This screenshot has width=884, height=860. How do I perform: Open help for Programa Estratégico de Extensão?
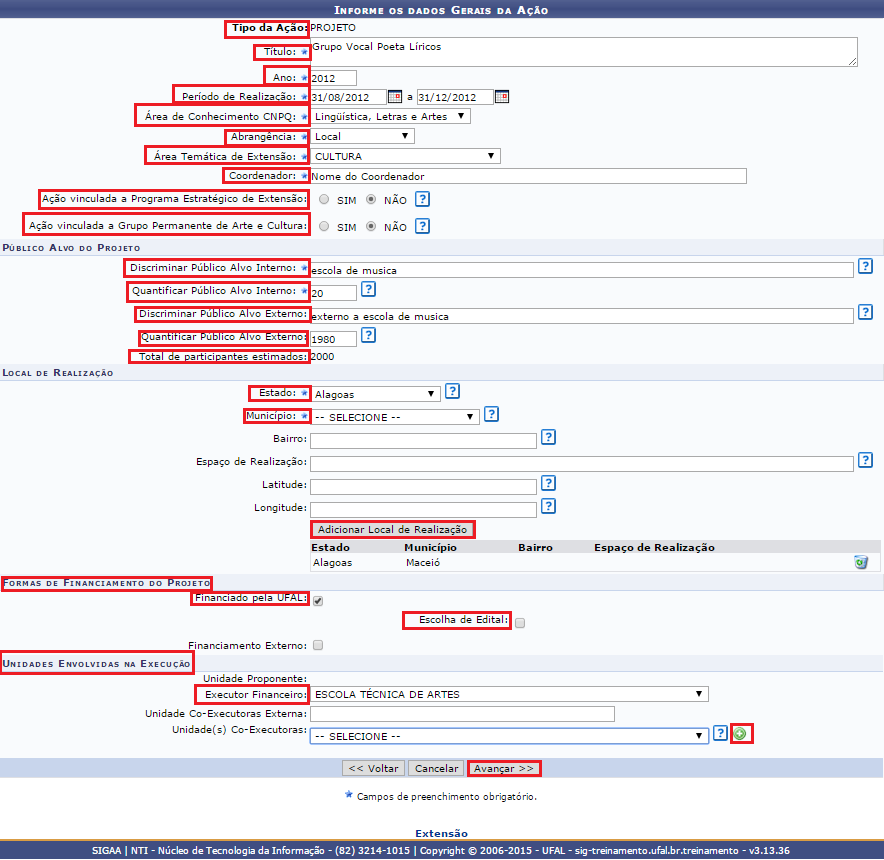pyautogui.click(x=423, y=199)
